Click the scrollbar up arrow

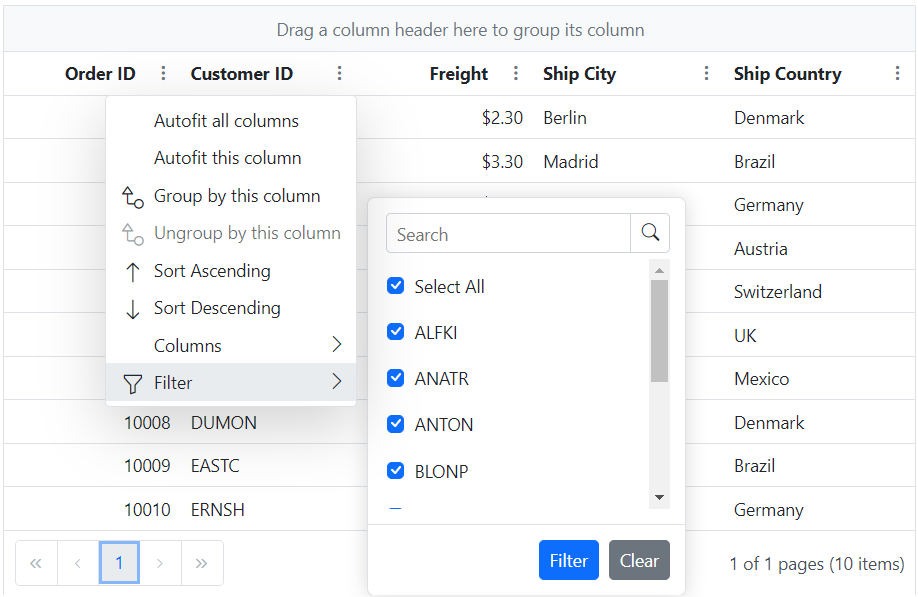click(659, 270)
